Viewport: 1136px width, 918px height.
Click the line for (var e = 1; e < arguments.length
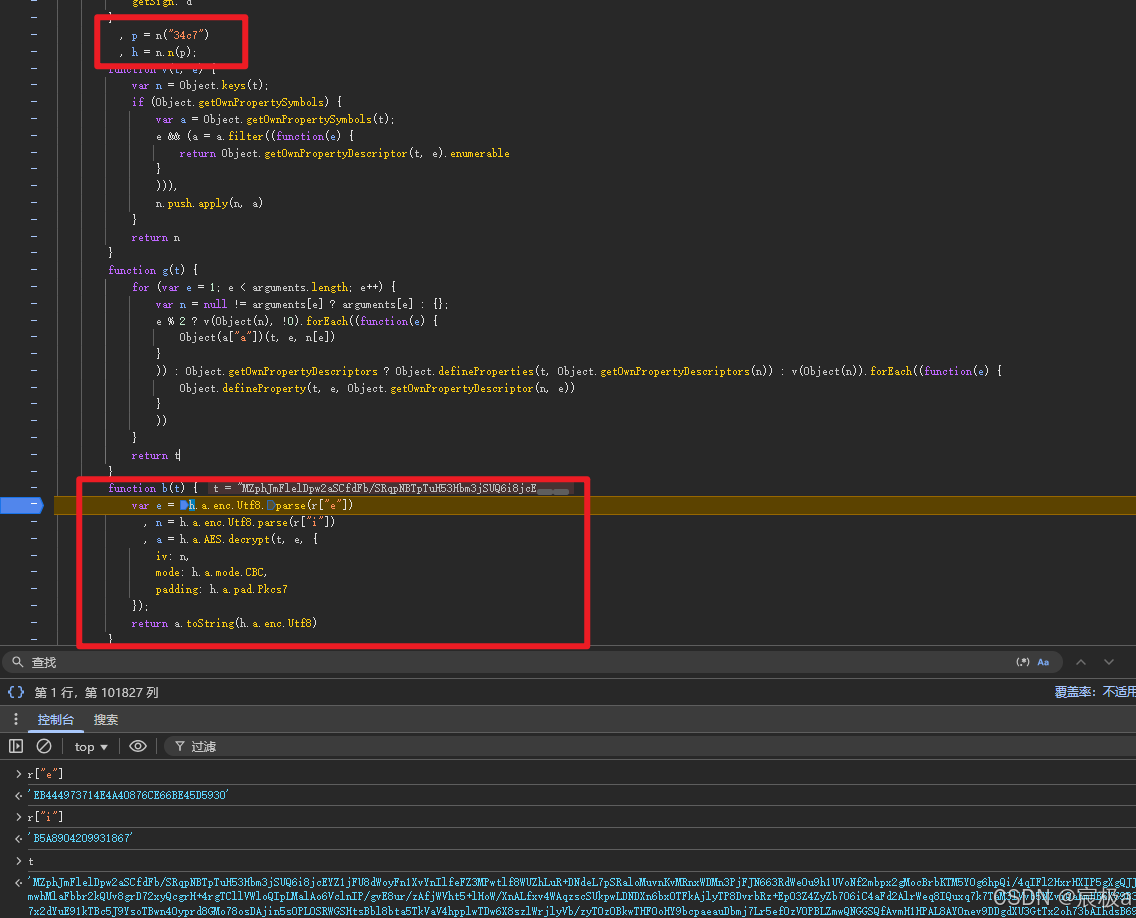coord(264,287)
